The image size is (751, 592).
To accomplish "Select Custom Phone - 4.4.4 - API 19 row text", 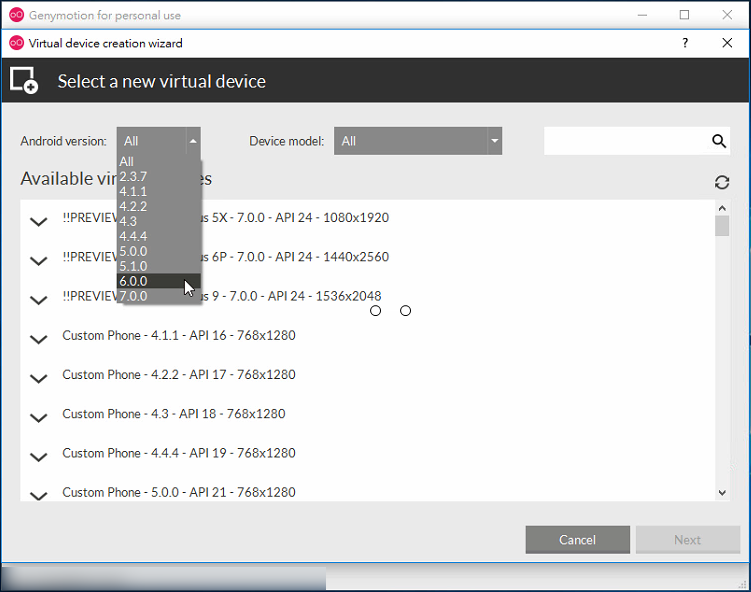I will [x=179, y=453].
